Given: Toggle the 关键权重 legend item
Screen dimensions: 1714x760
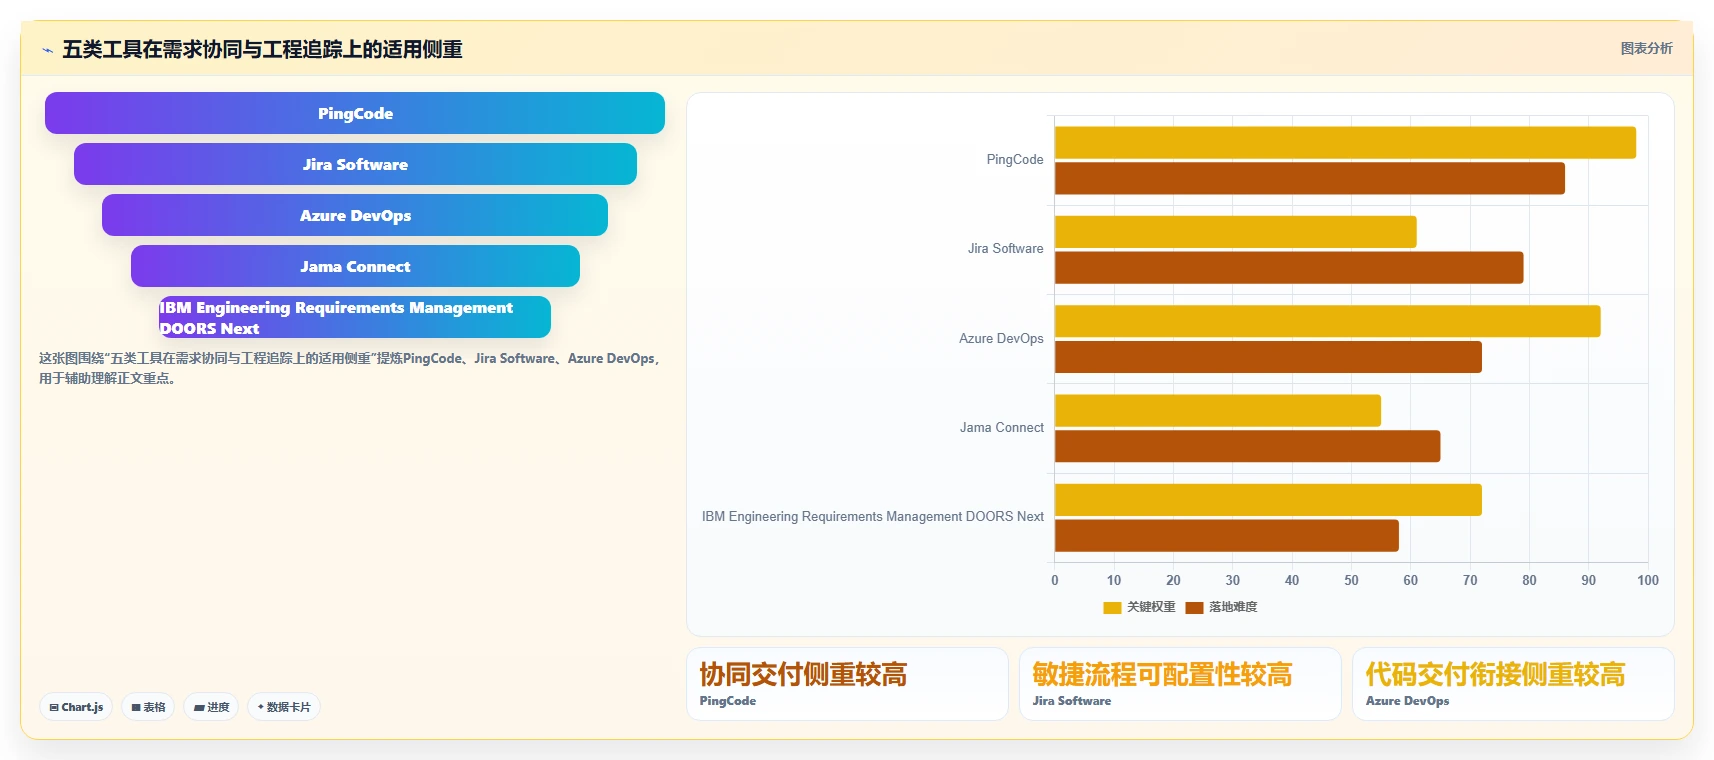Looking at the screenshot, I should tap(1139, 607).
